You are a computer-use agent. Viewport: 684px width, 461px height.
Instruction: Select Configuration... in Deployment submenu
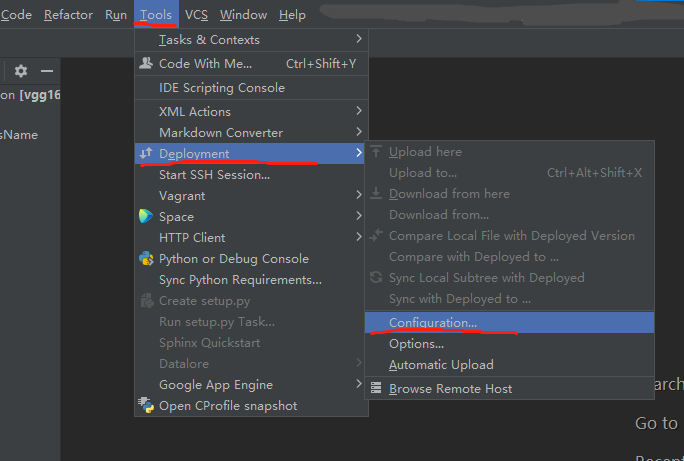433,323
